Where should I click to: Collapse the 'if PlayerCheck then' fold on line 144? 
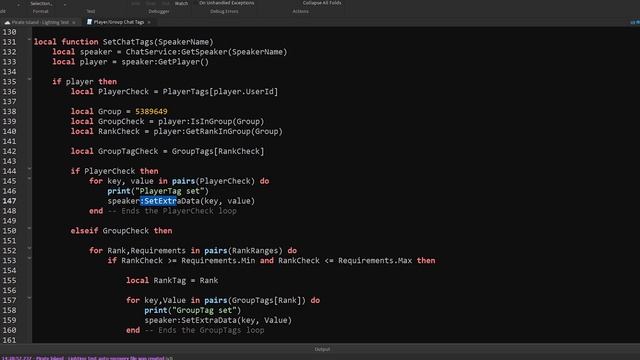(29, 168)
